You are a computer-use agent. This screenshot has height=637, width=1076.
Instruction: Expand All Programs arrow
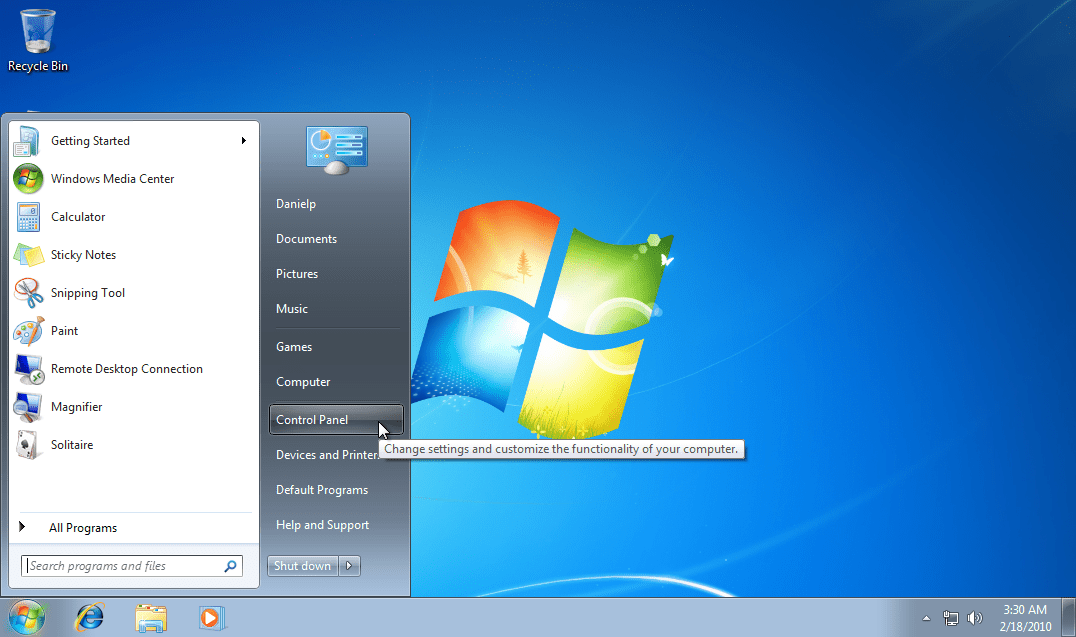pyautogui.click(x=22, y=527)
